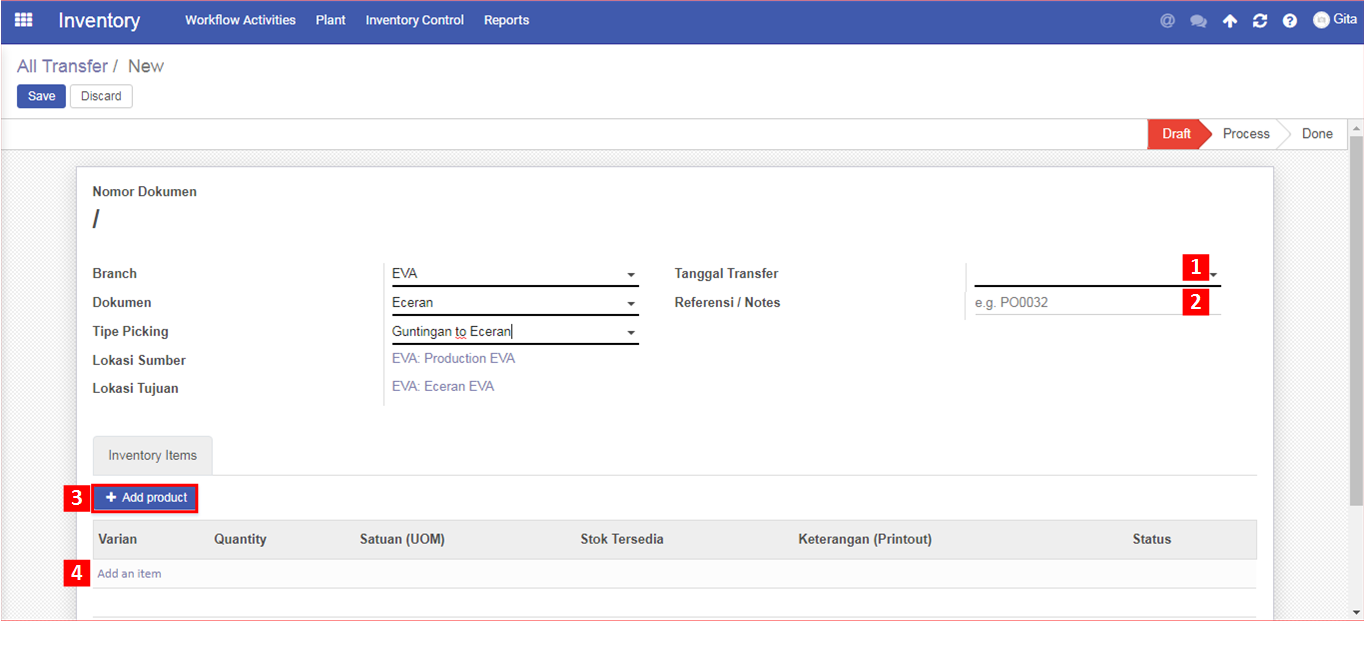The width and height of the screenshot is (1365, 653).
Task: Expand the Branch dropdown showing EVA
Action: click(x=514, y=274)
